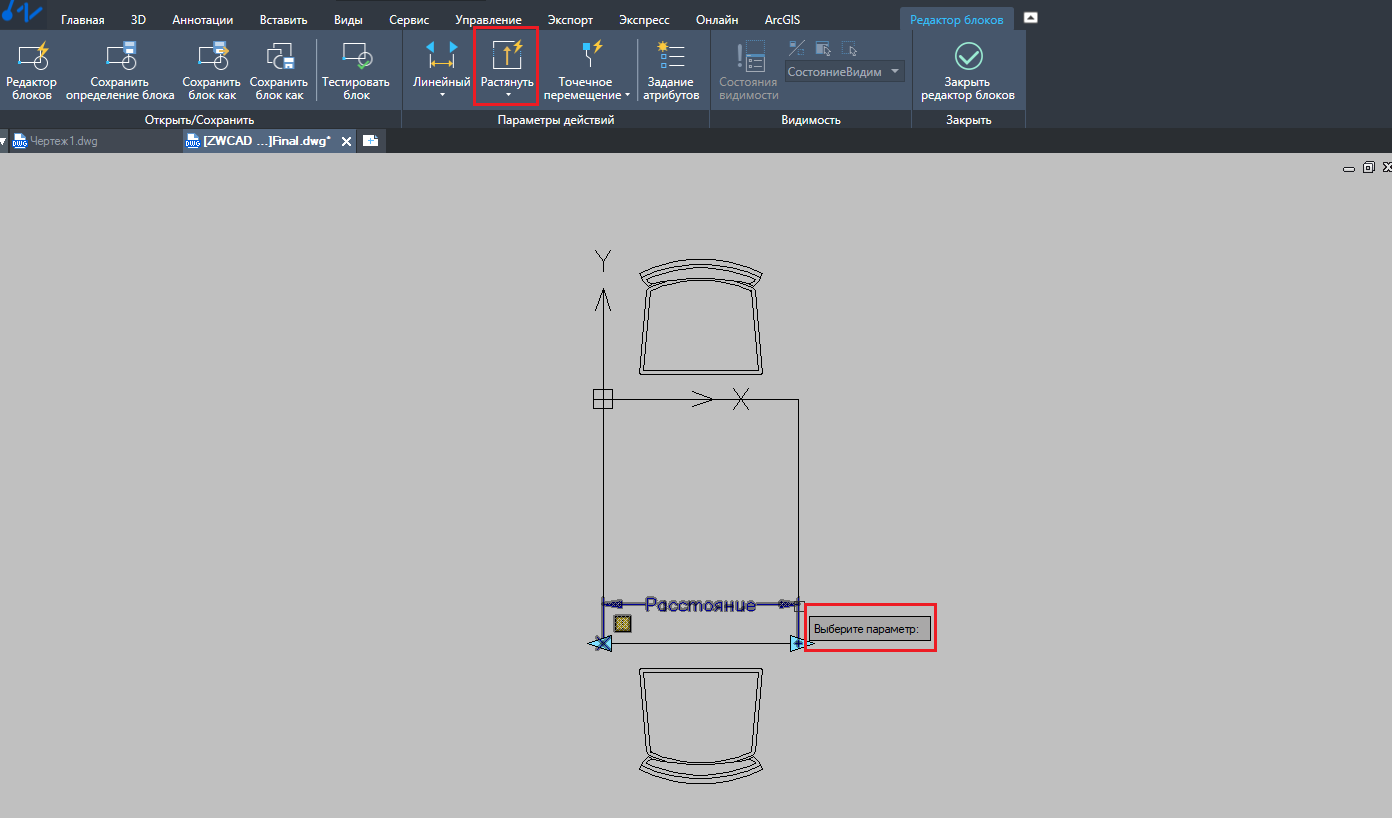
Task: Run Тестировать блок
Action: click(x=356, y=70)
